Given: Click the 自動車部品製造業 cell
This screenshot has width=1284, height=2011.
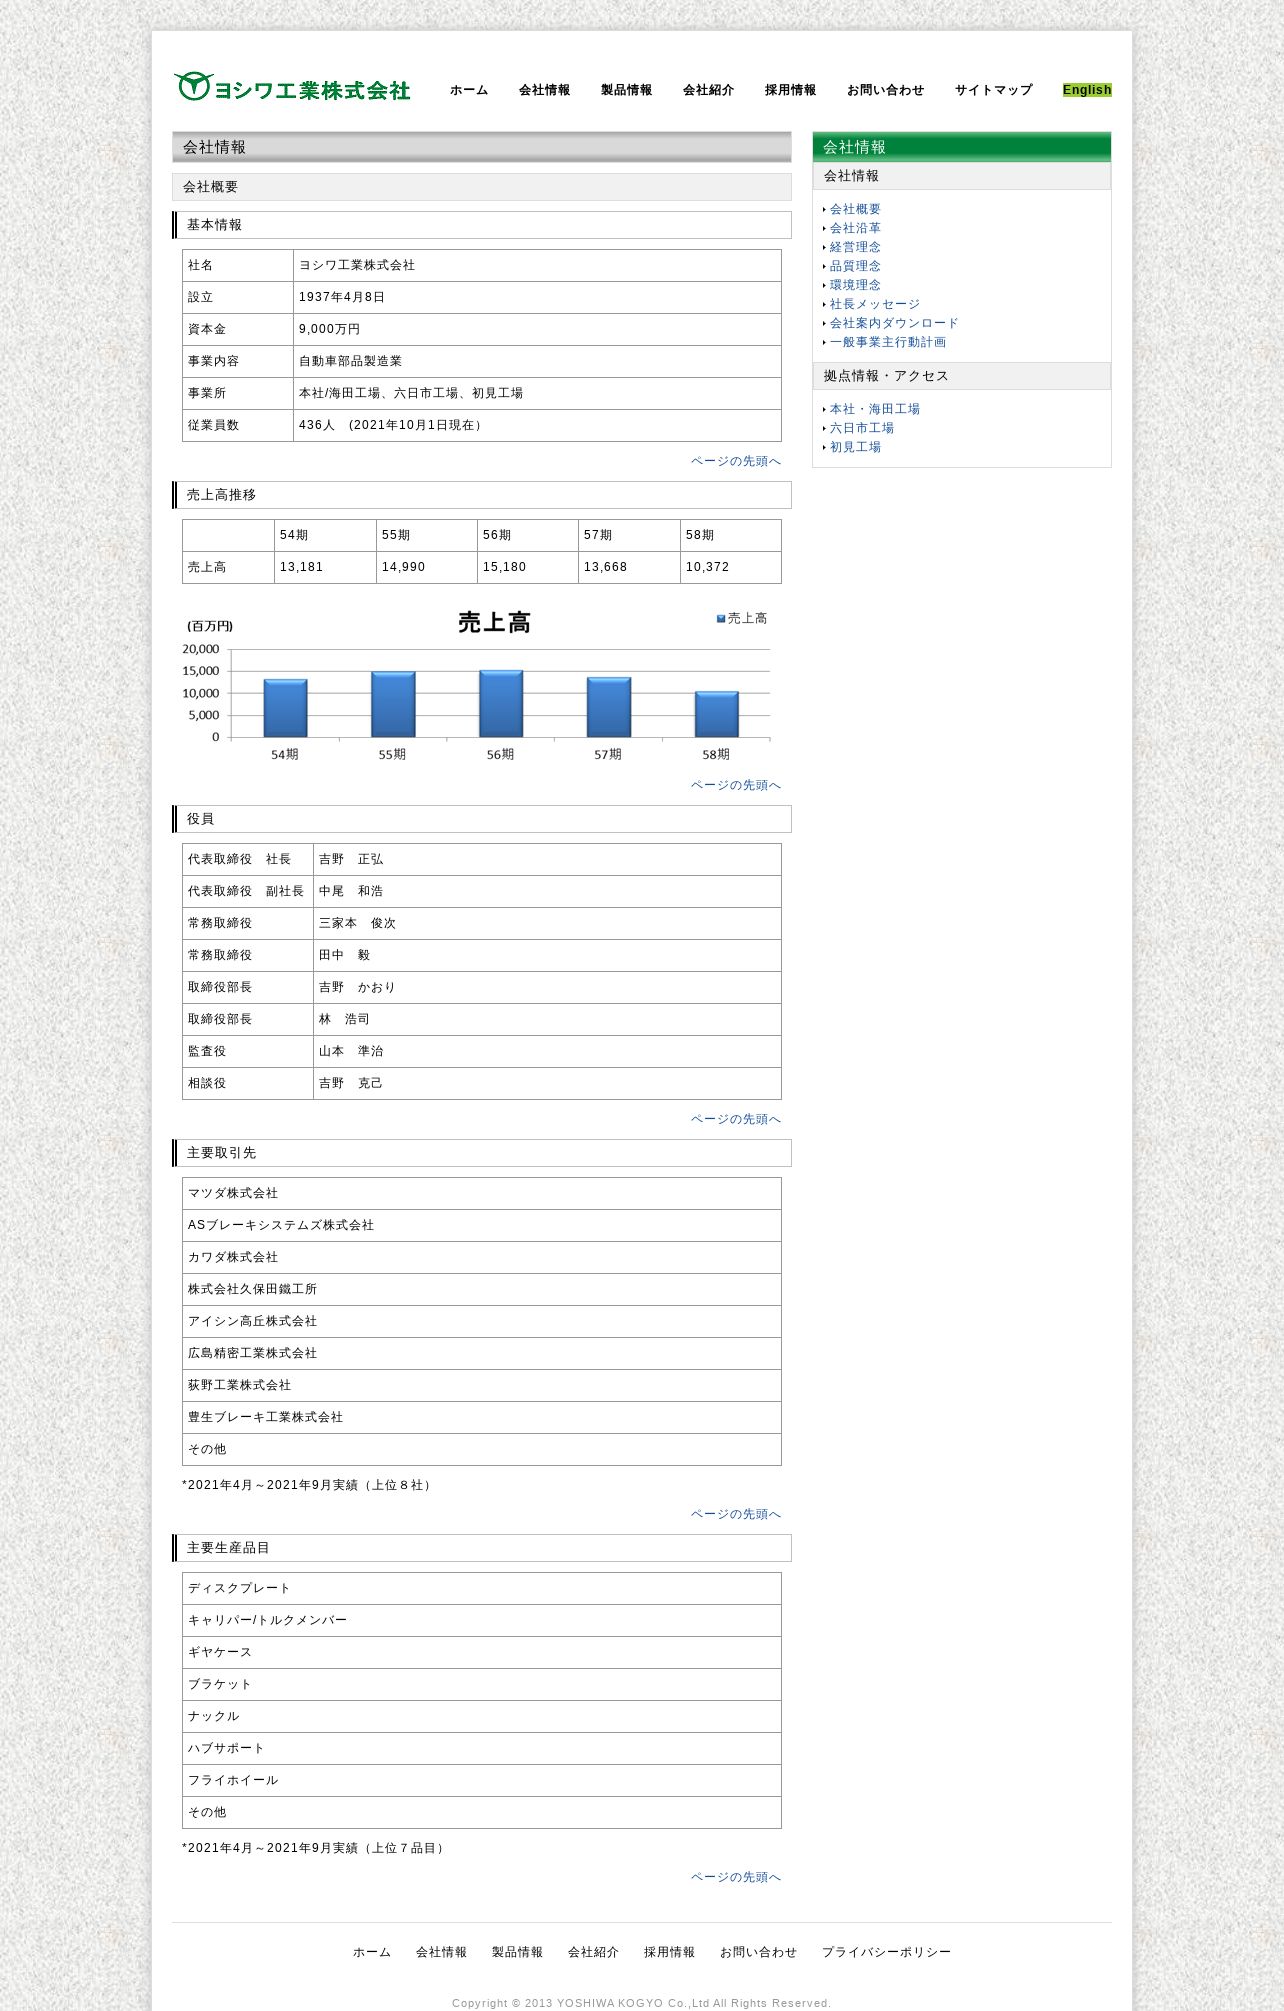Looking at the screenshot, I should tap(537, 361).
